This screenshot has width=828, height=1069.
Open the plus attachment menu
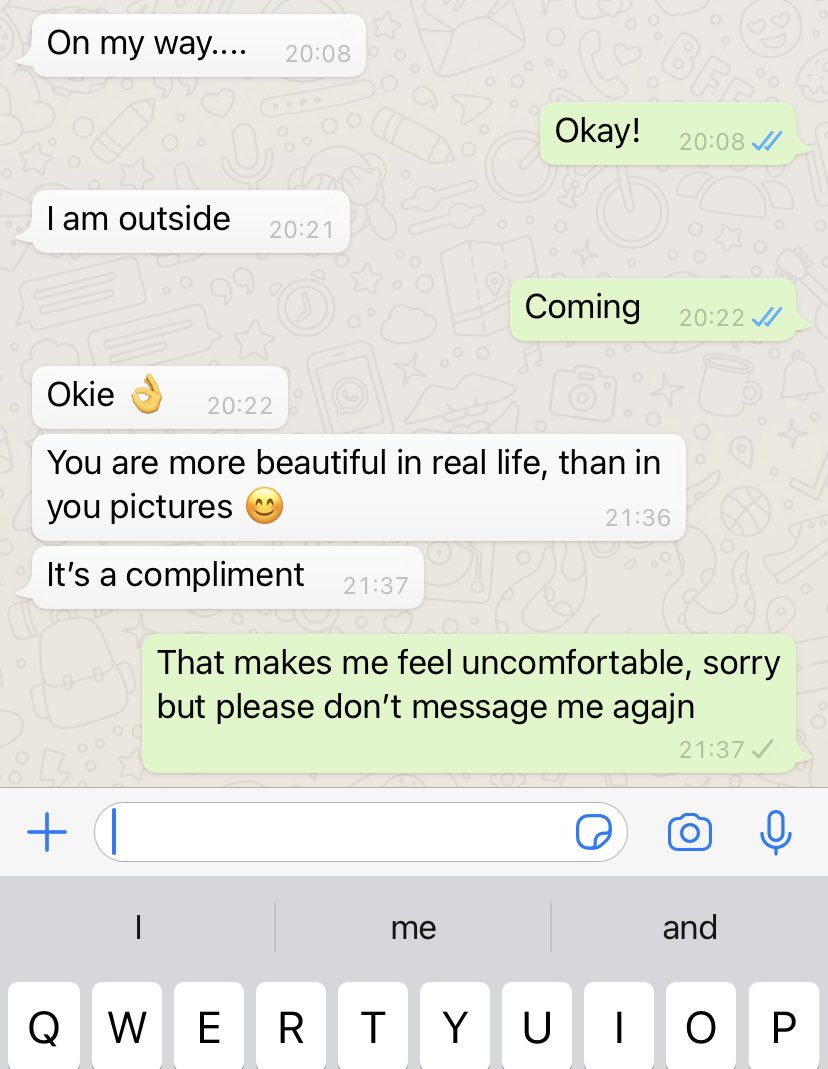47,832
